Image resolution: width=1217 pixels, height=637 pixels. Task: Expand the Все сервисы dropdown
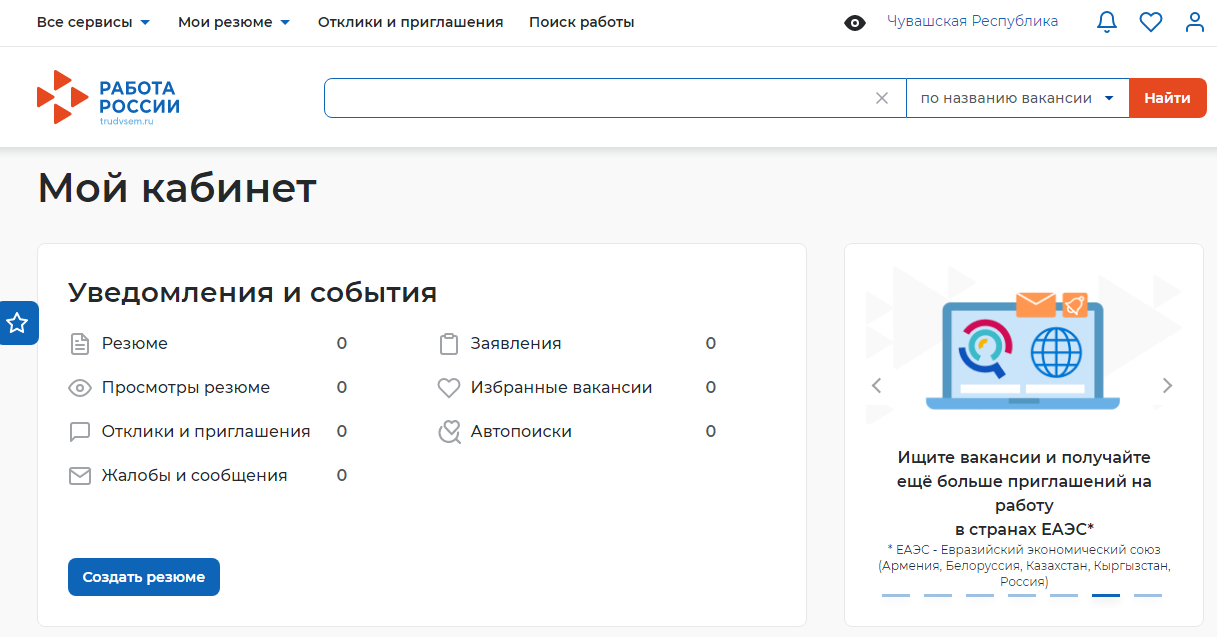[x=93, y=22]
